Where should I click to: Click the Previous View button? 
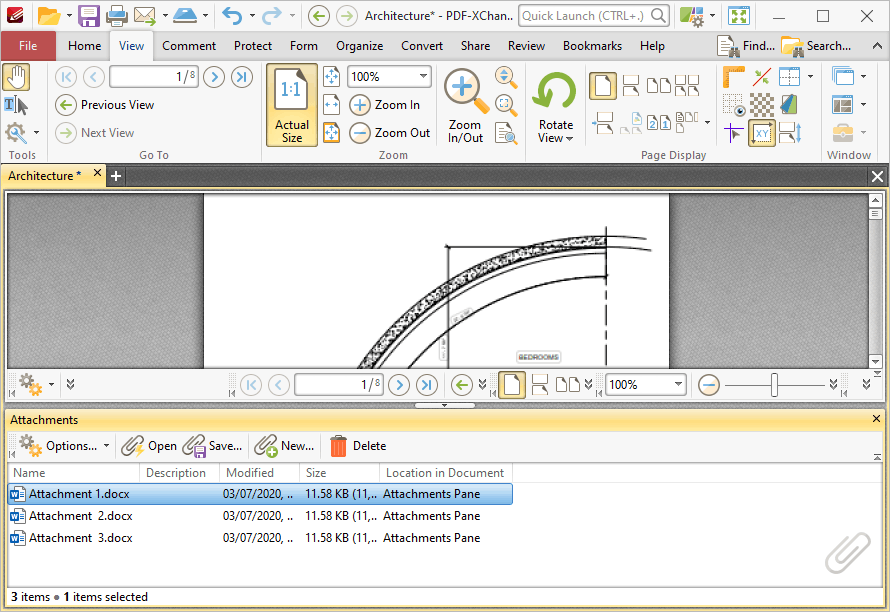105,104
